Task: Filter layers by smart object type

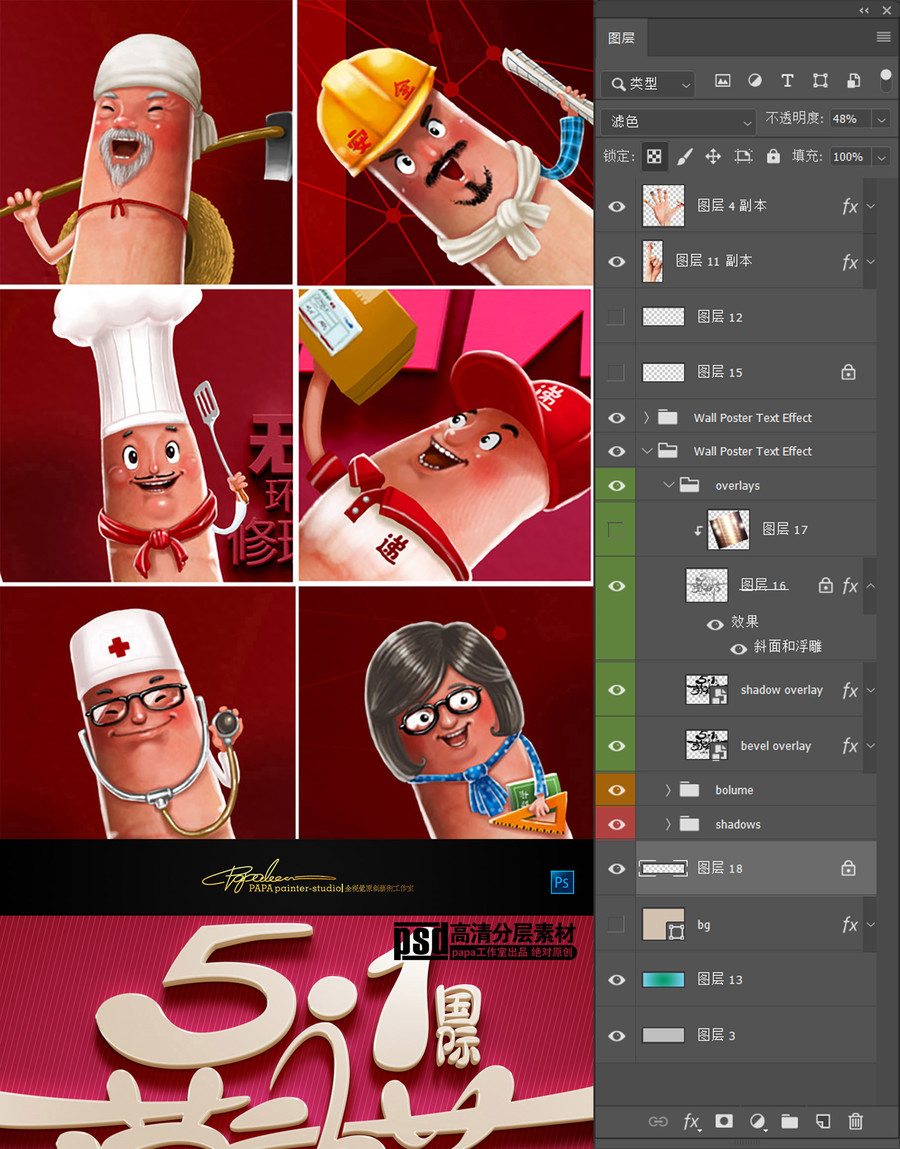Action: 853,81
